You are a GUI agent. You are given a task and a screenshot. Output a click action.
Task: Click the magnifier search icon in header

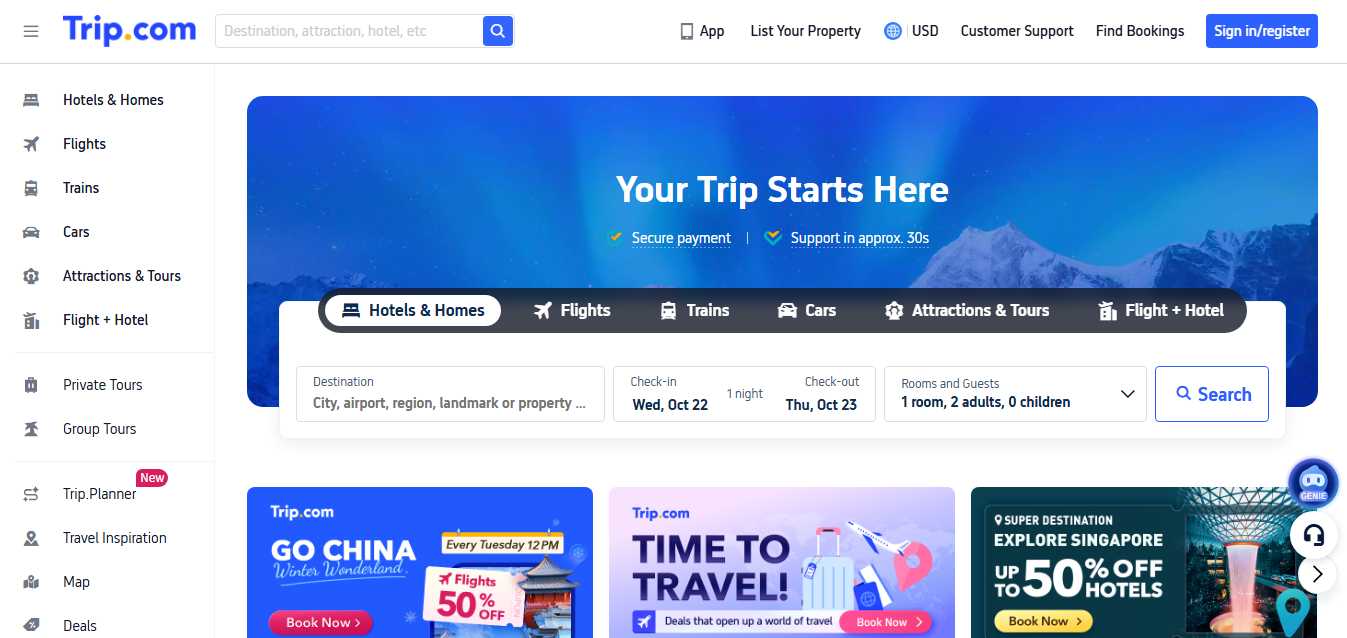tap(498, 31)
